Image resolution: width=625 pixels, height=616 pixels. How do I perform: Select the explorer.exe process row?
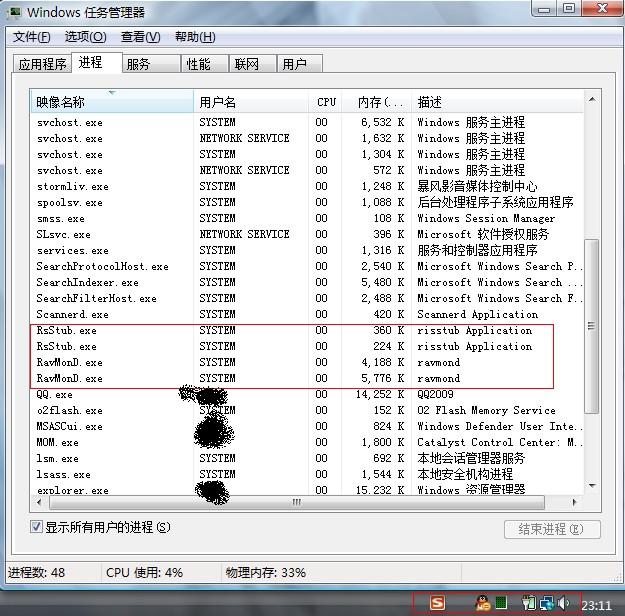tap(307, 489)
